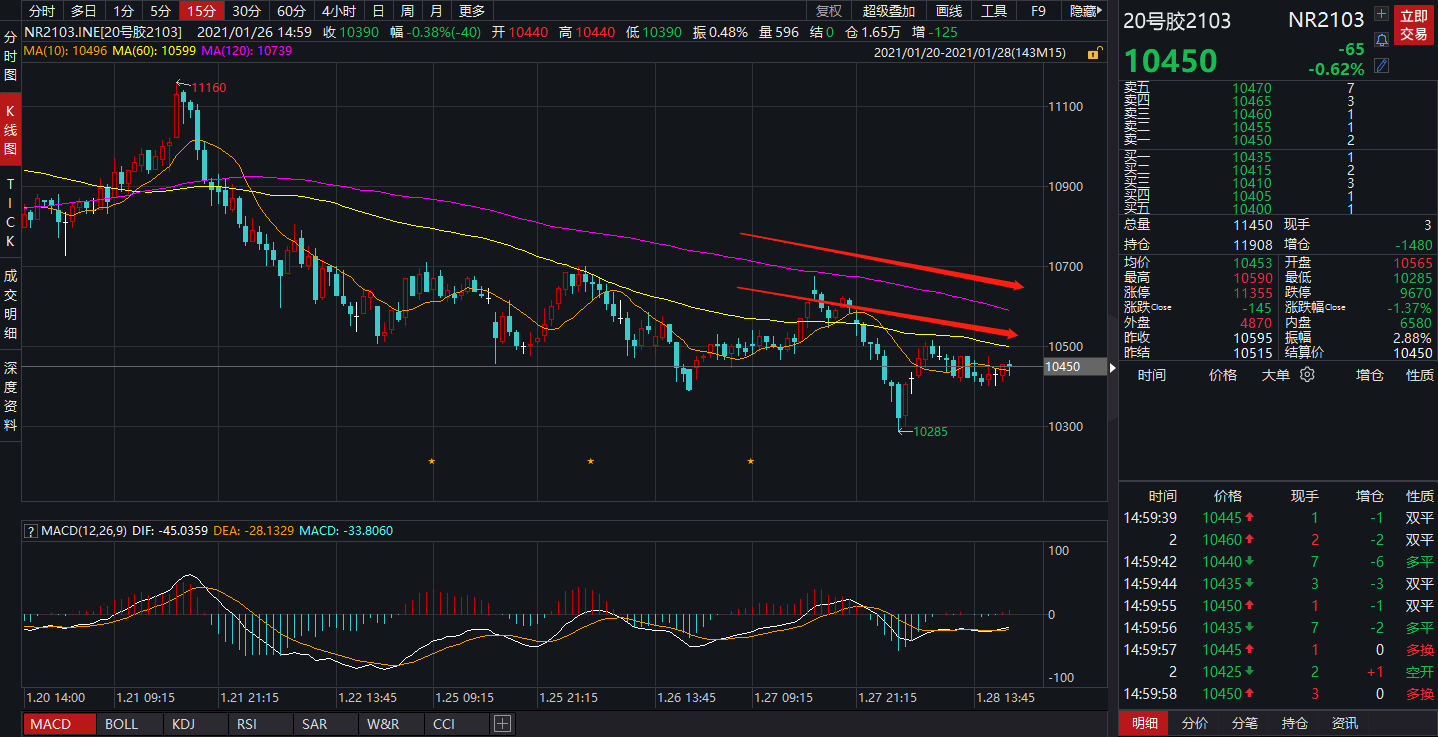Click the 卖五 ask price 10470

(x=1251, y=89)
